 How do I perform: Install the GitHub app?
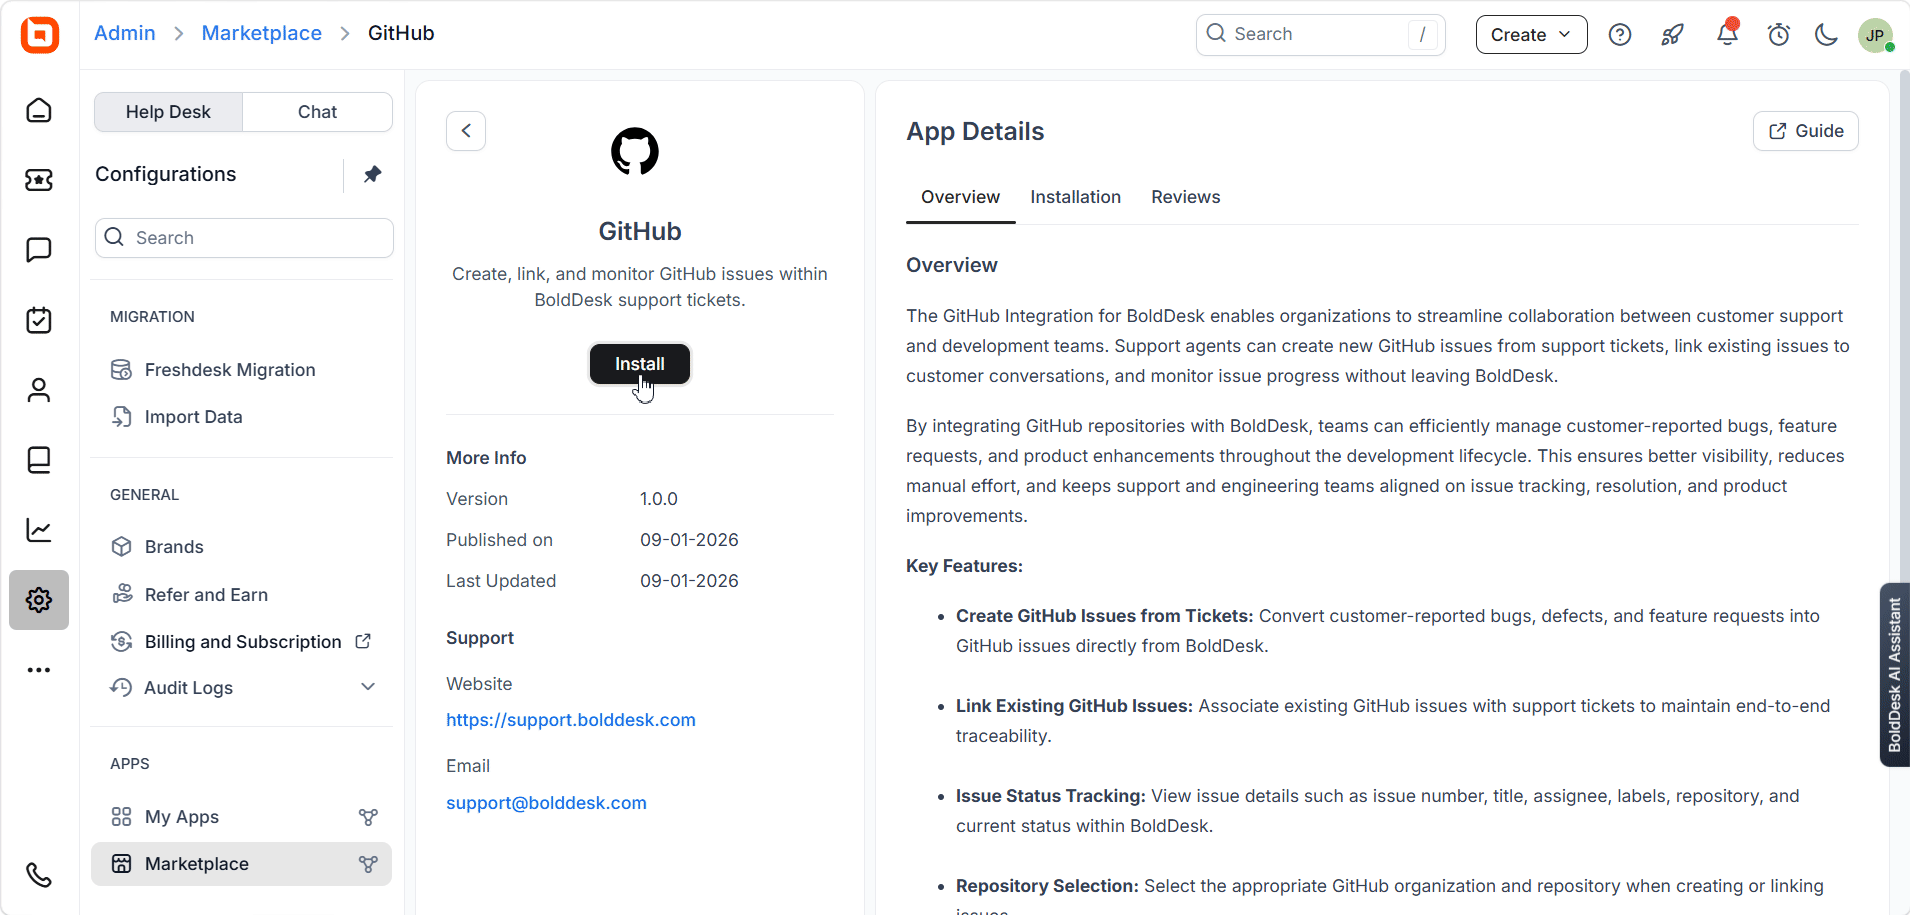pos(640,364)
